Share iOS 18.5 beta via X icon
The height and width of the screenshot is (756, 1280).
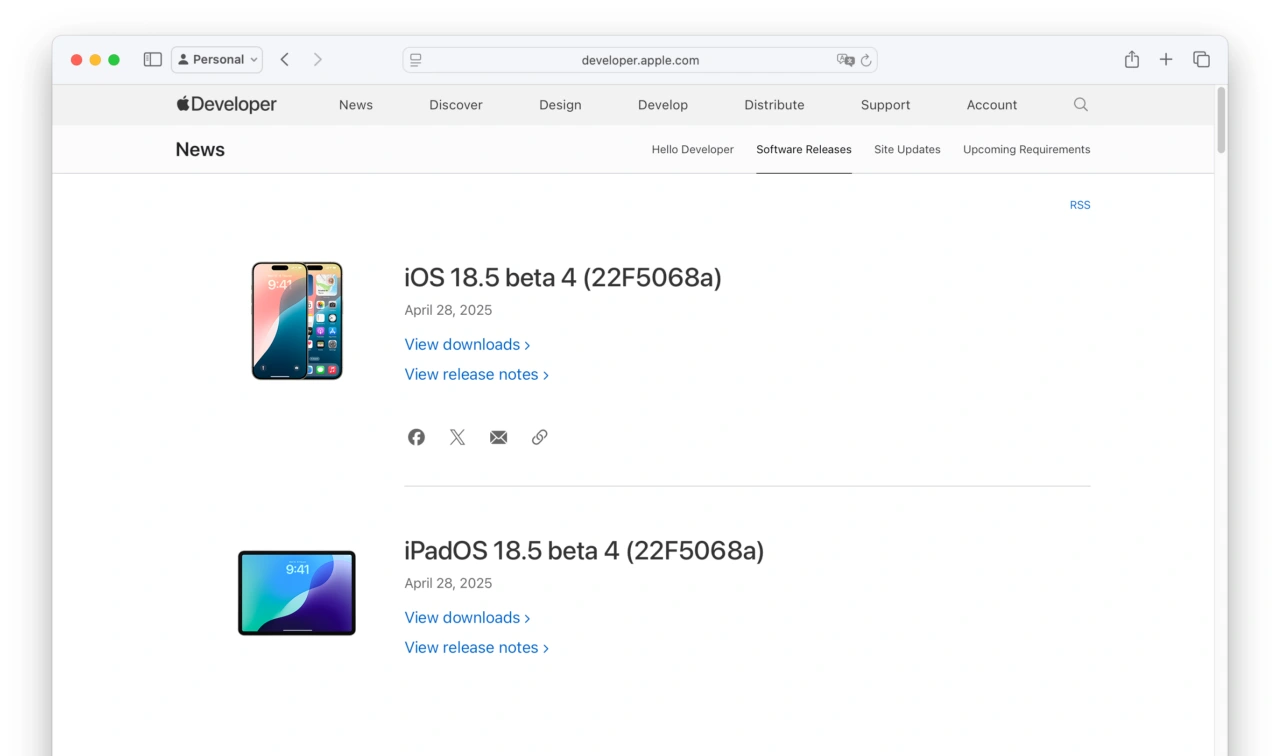457,437
